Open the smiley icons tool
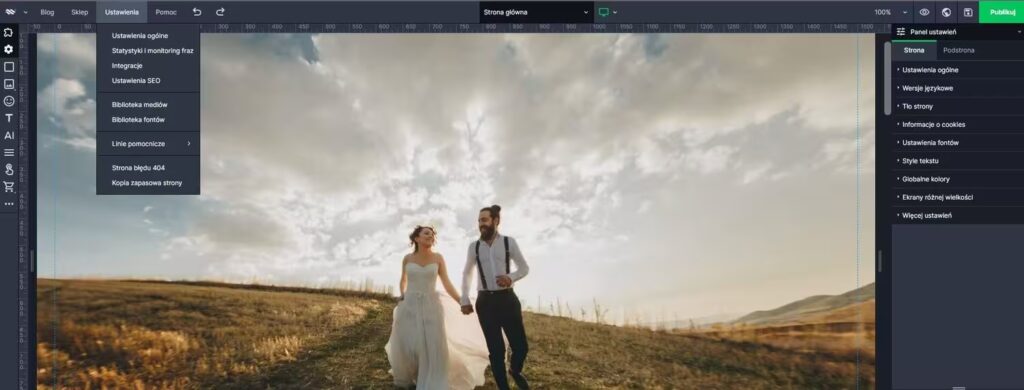The width and height of the screenshot is (1024, 390). point(8,101)
